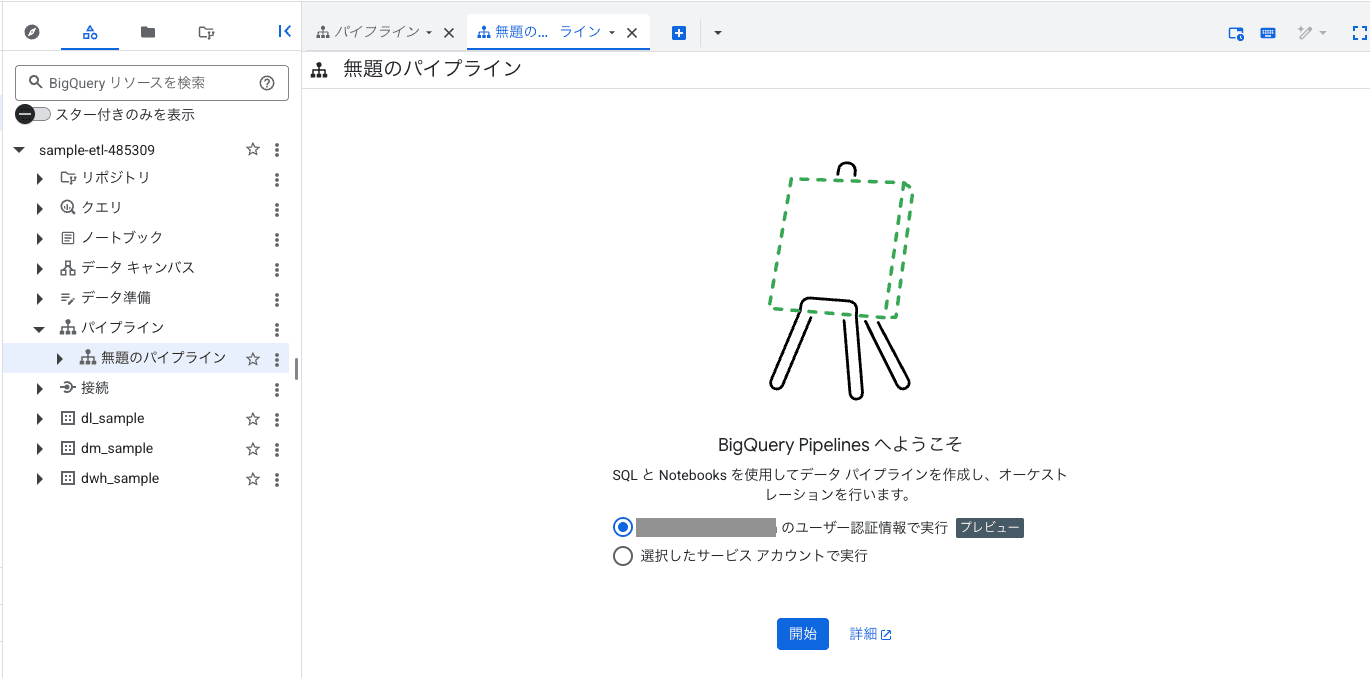Open the dropdown arrow on the パイプライン tab
1370x678 pixels.
[x=430, y=31]
